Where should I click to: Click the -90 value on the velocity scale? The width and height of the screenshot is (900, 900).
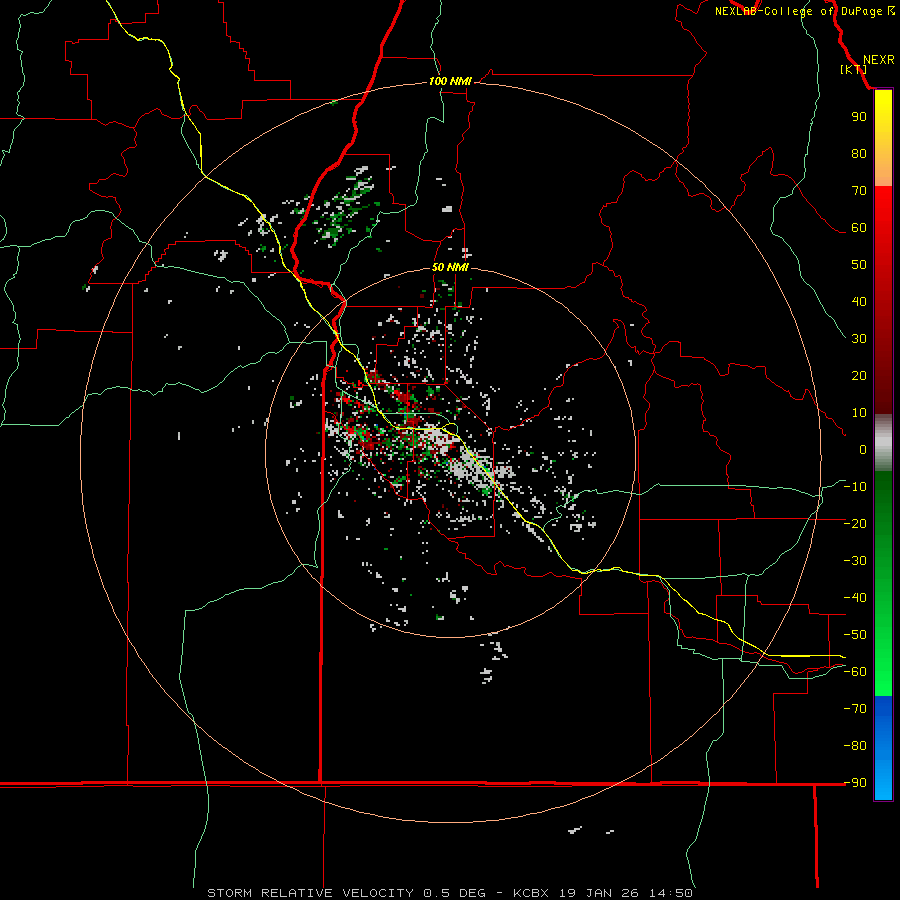pyautogui.click(x=855, y=783)
